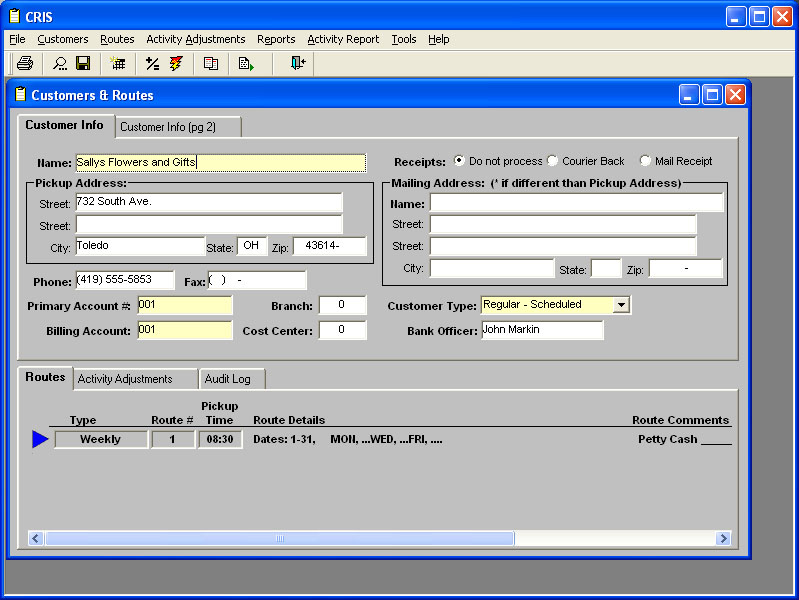Viewport: 799px width, 600px height.
Task: Open the Activity Report menu
Action: pos(343,39)
